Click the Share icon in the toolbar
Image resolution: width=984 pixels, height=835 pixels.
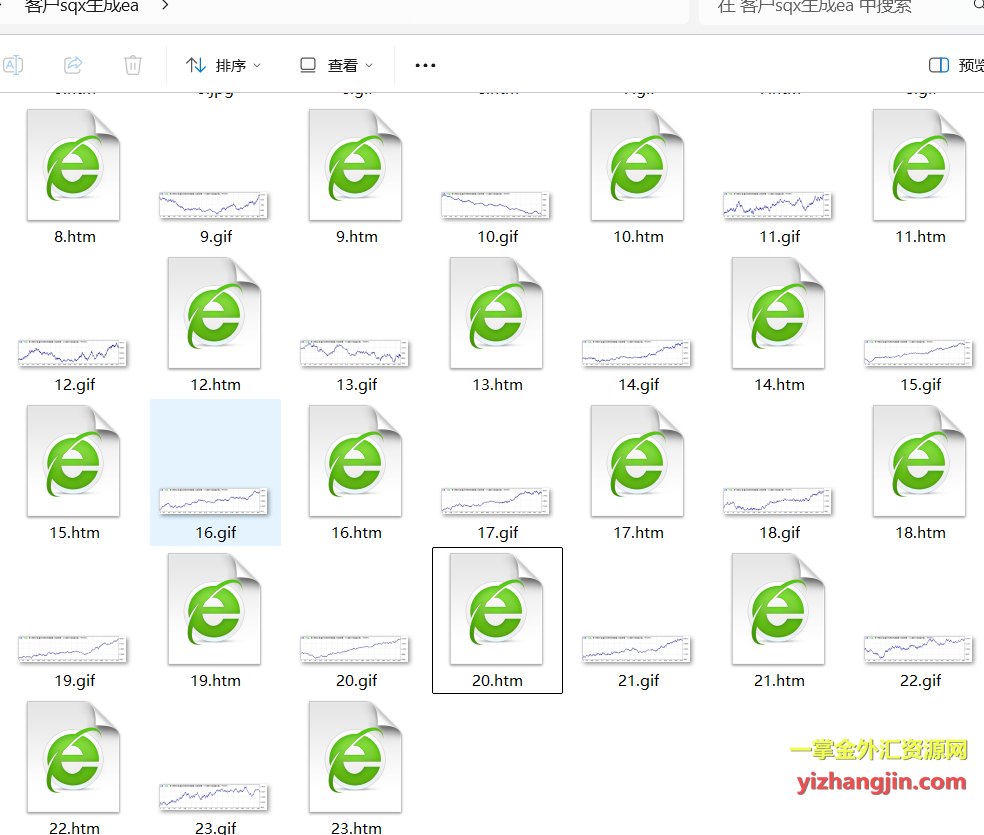click(73, 65)
